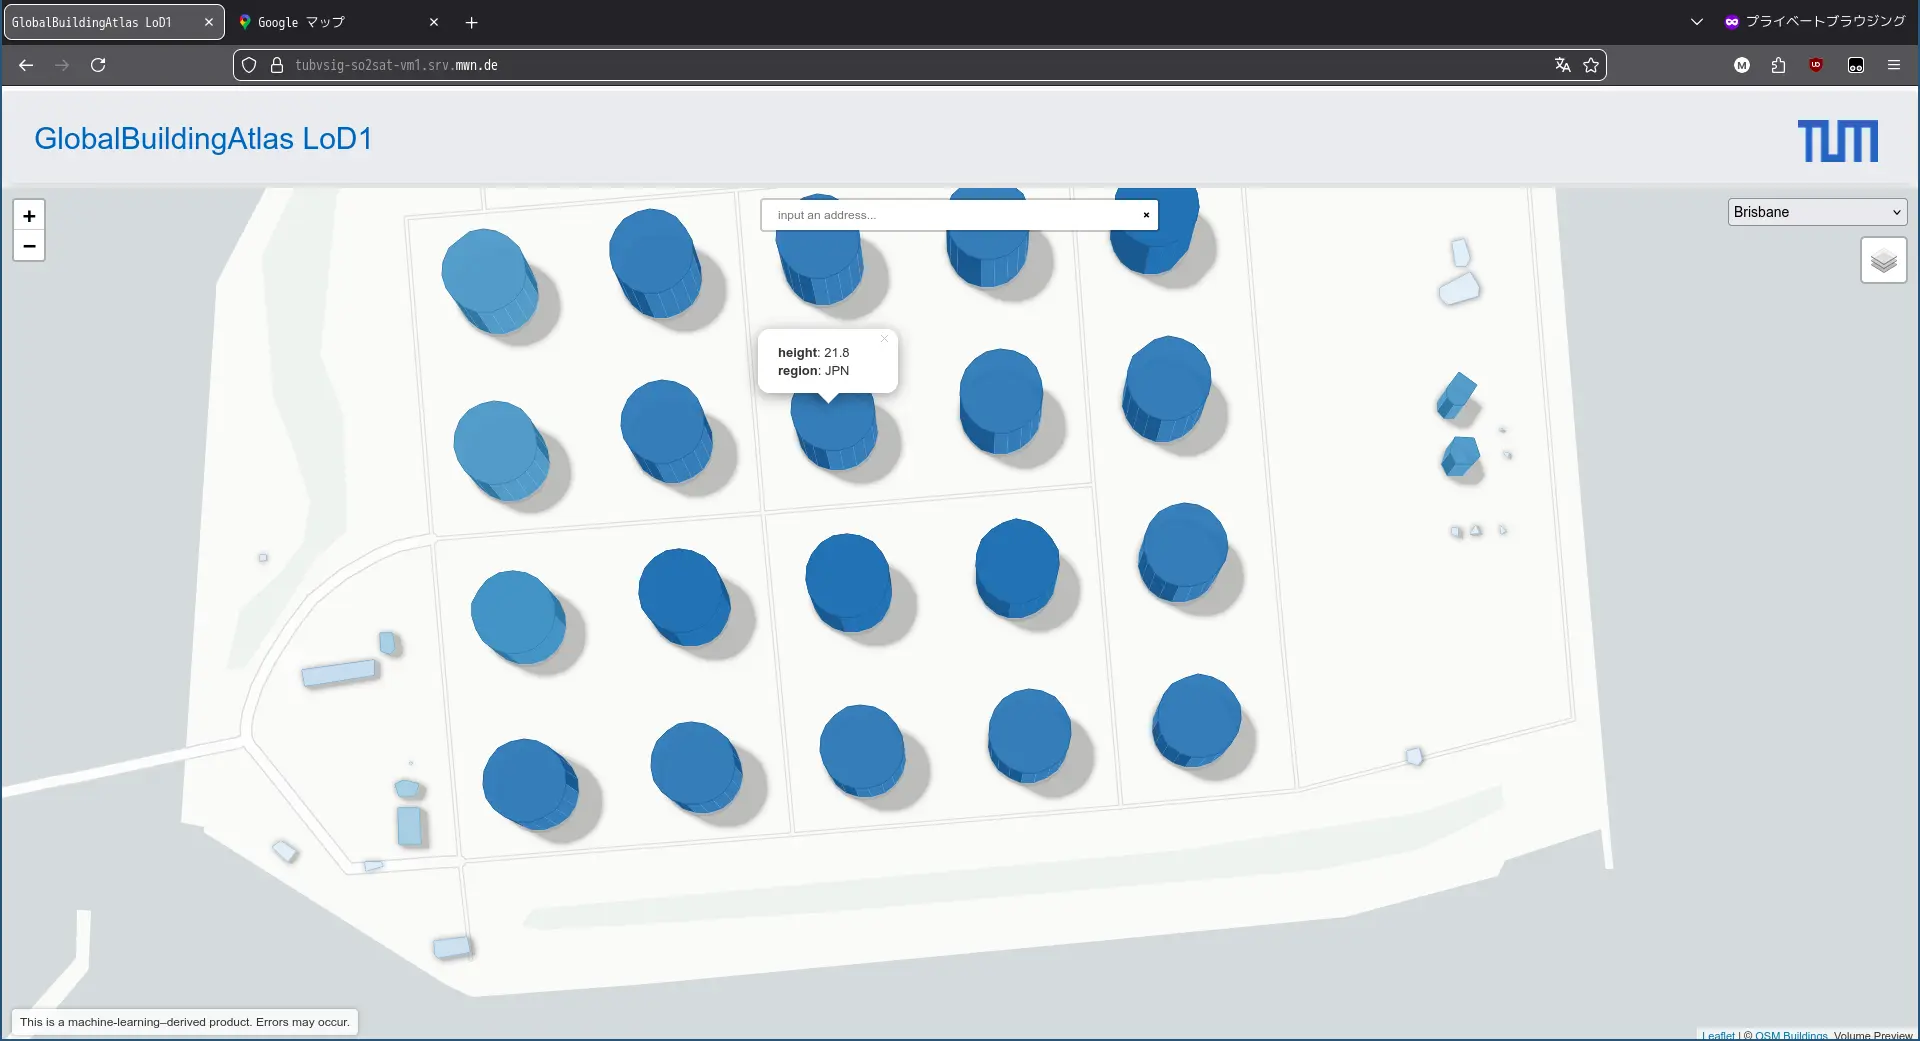Open the map layers control

click(x=1883, y=261)
